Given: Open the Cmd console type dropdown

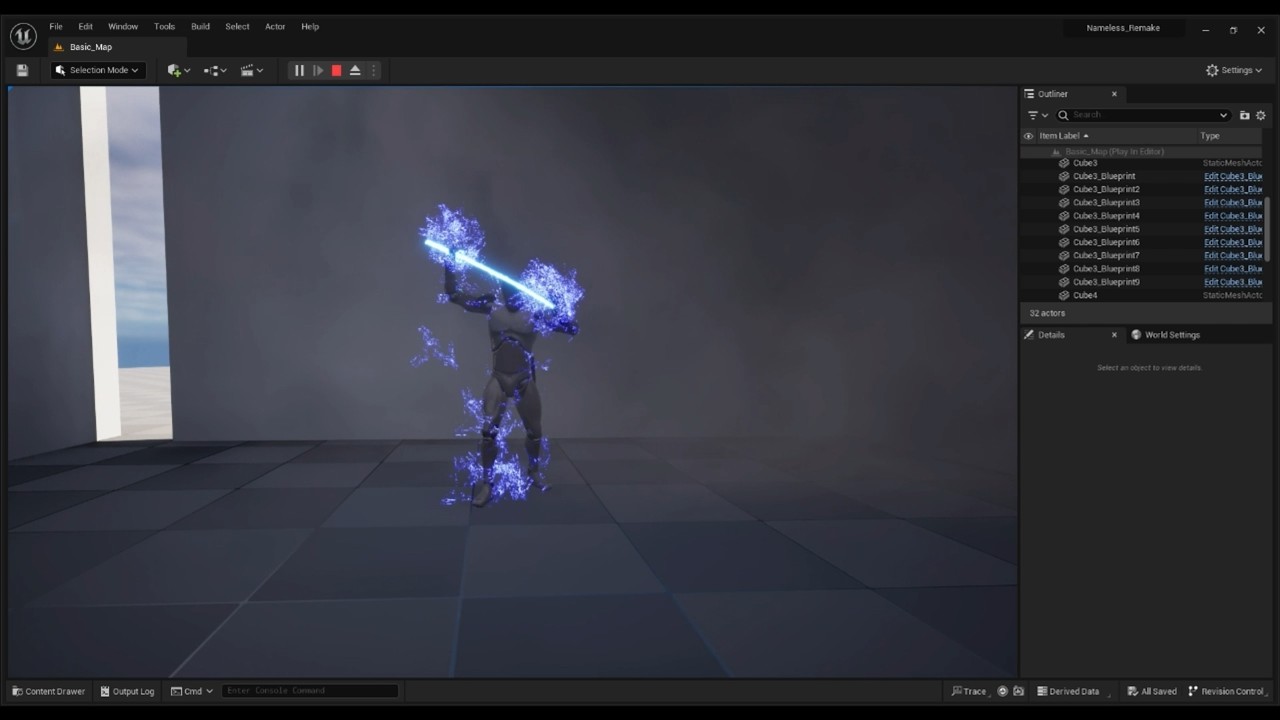Looking at the screenshot, I should coord(191,691).
